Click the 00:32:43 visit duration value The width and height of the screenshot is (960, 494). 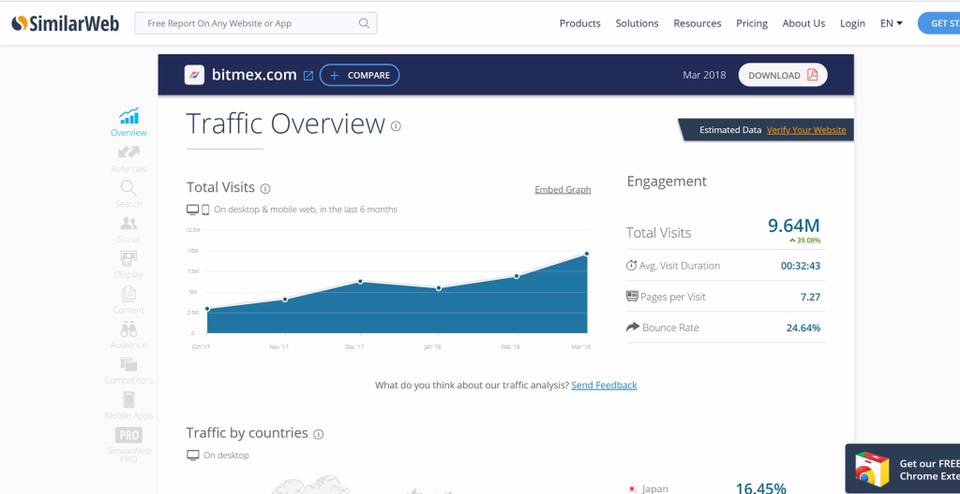800,266
